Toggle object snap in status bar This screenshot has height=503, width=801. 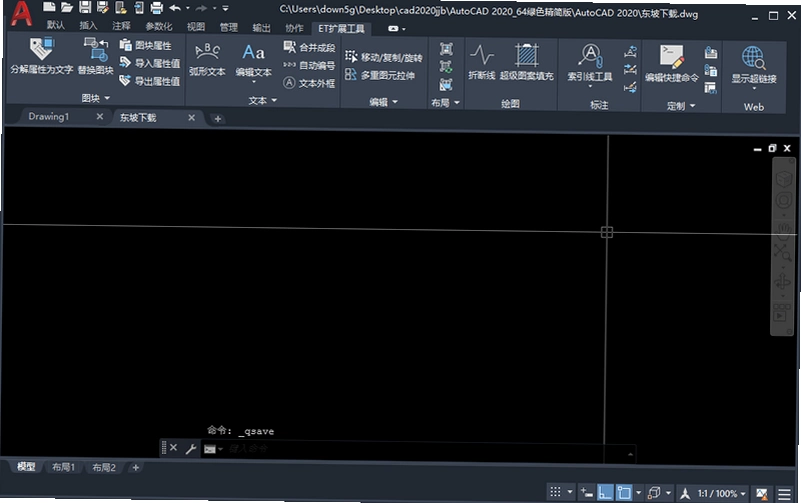pos(624,493)
